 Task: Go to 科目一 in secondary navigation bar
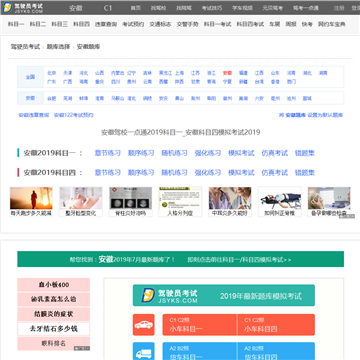point(16,24)
